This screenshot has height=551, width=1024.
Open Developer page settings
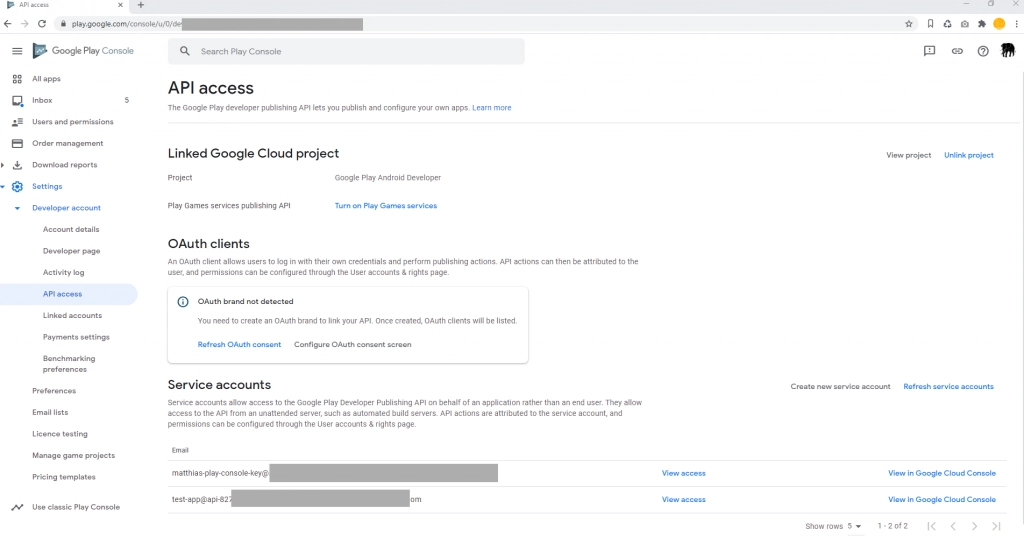[71, 251]
